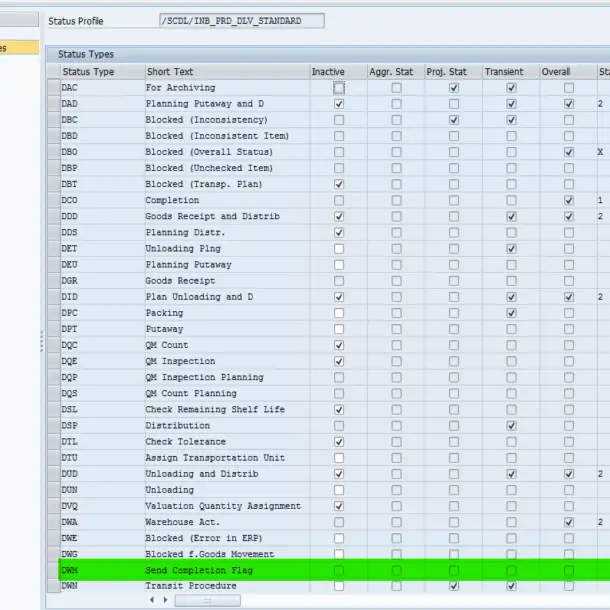Image resolution: width=610 pixels, height=610 pixels.
Task: Click 'Assign Transportation Unit' text
Action: [x=215, y=458]
